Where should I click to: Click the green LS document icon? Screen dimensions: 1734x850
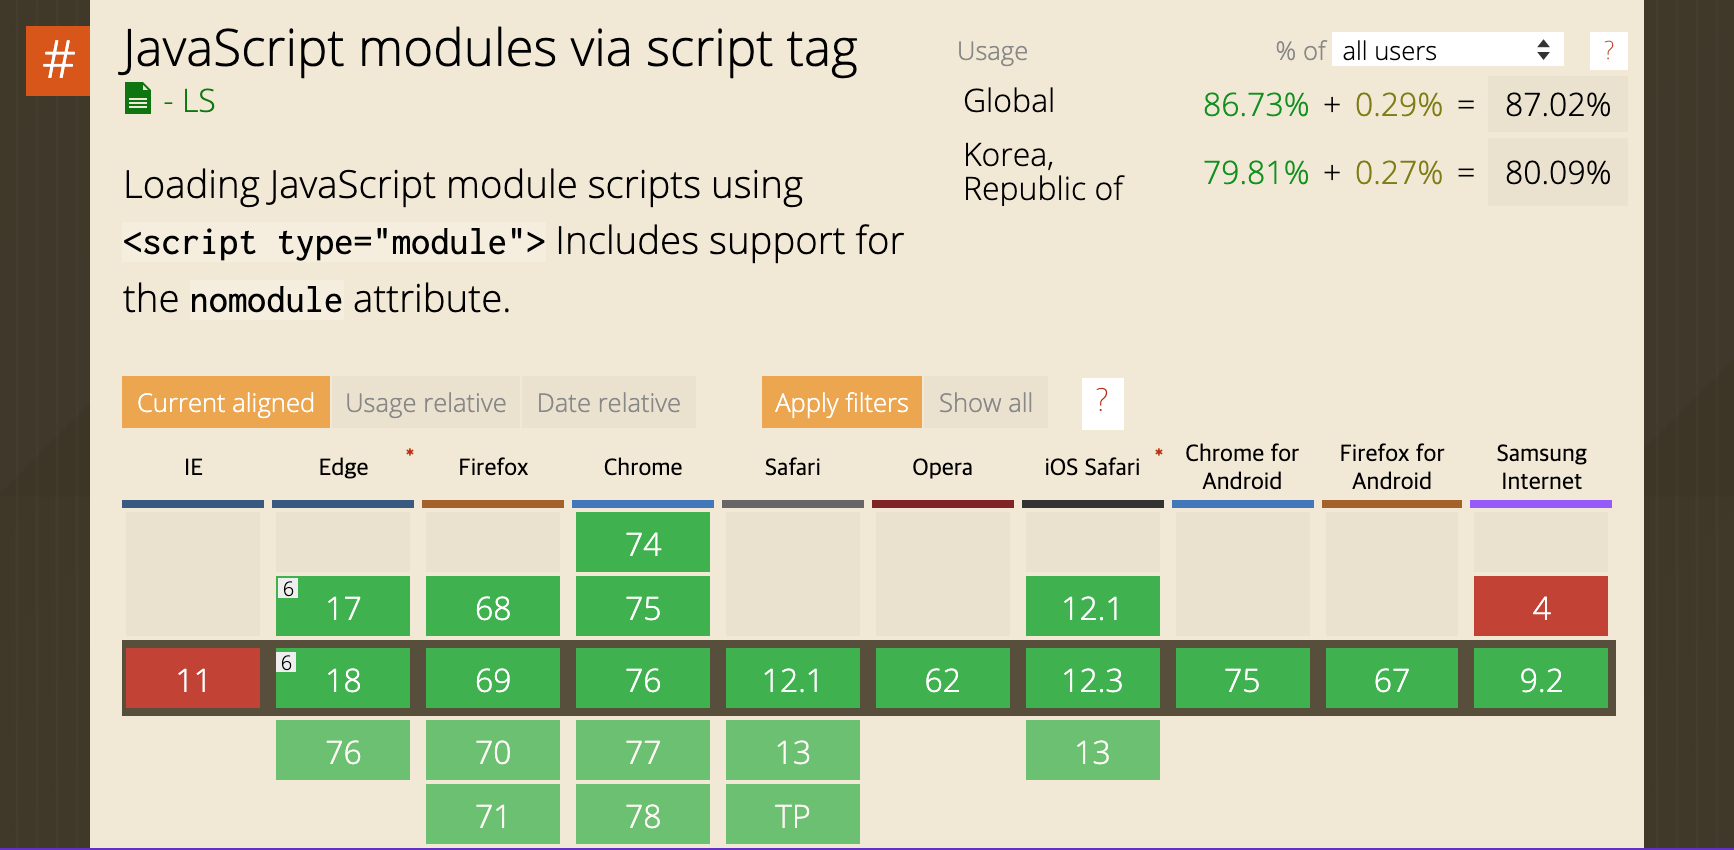pyautogui.click(x=138, y=99)
